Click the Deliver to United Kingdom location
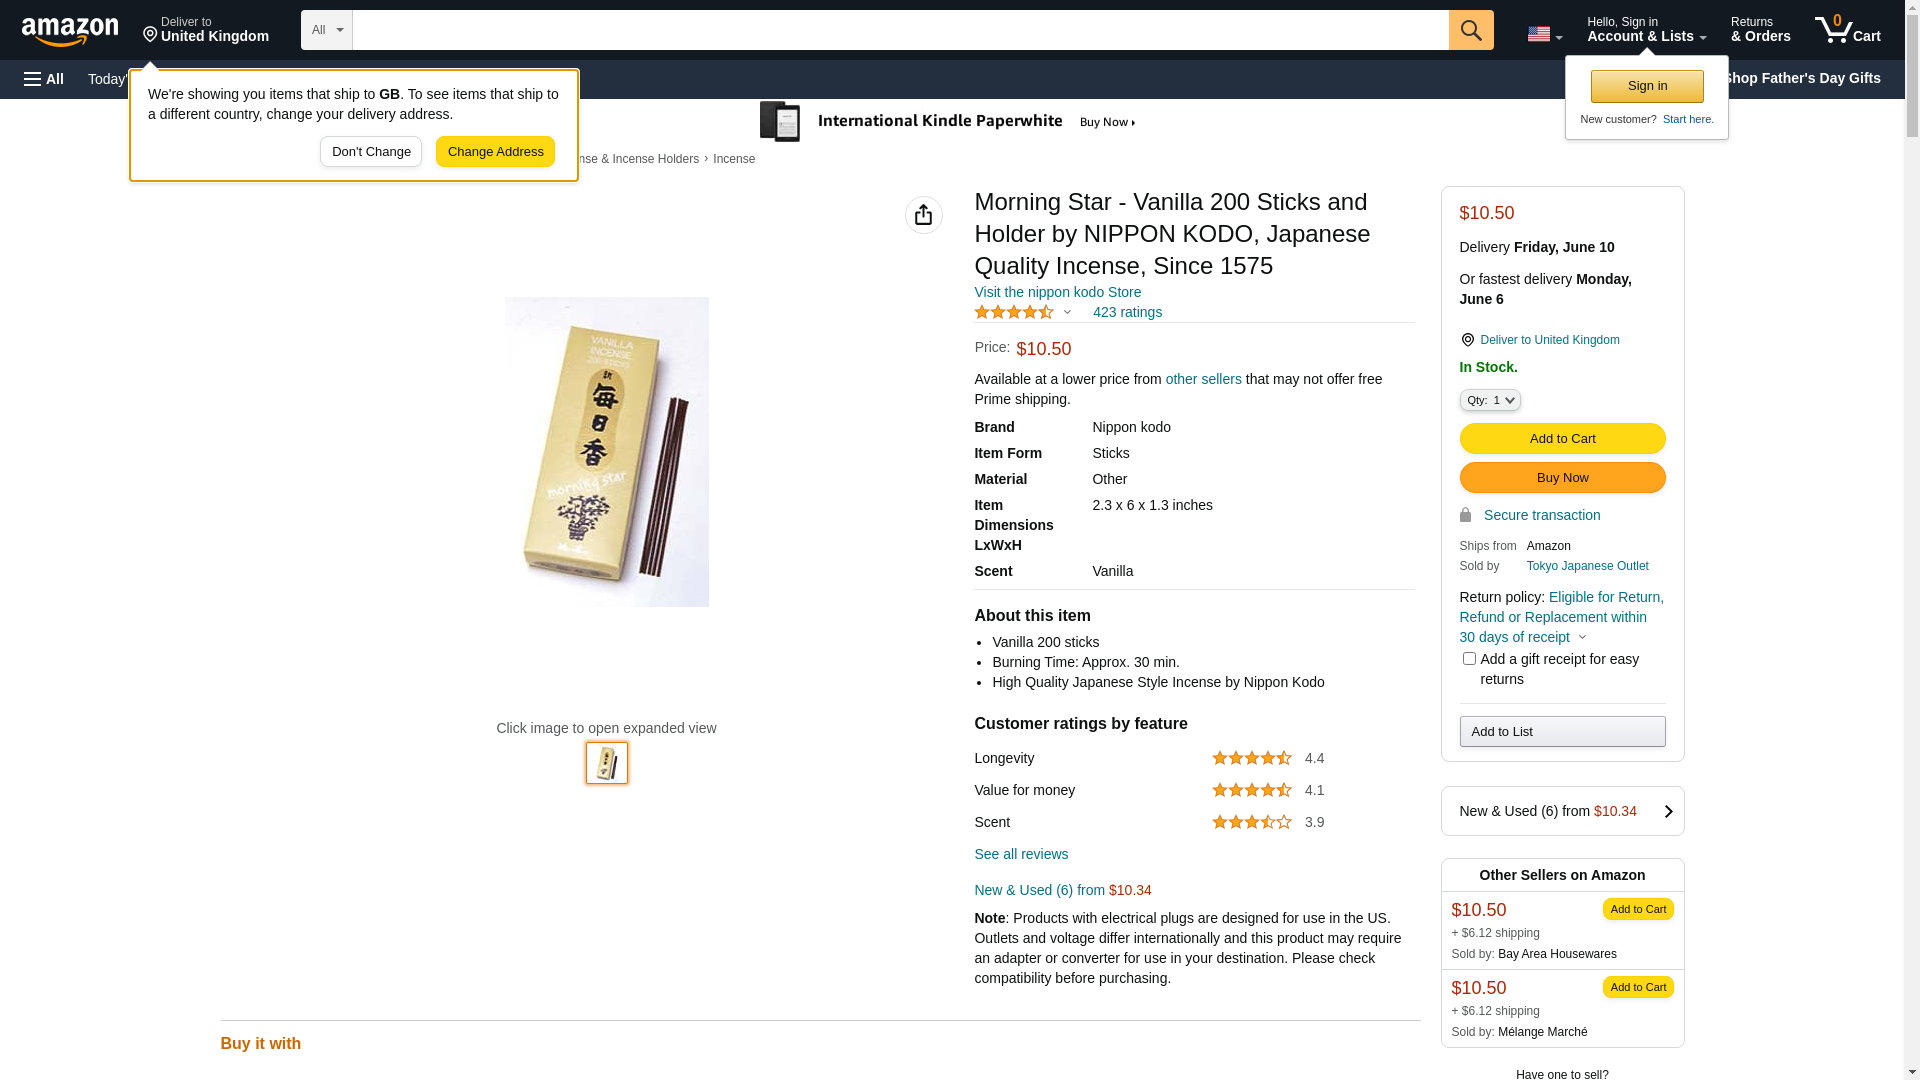Screen dimensions: 1920x1080 (x=206, y=30)
